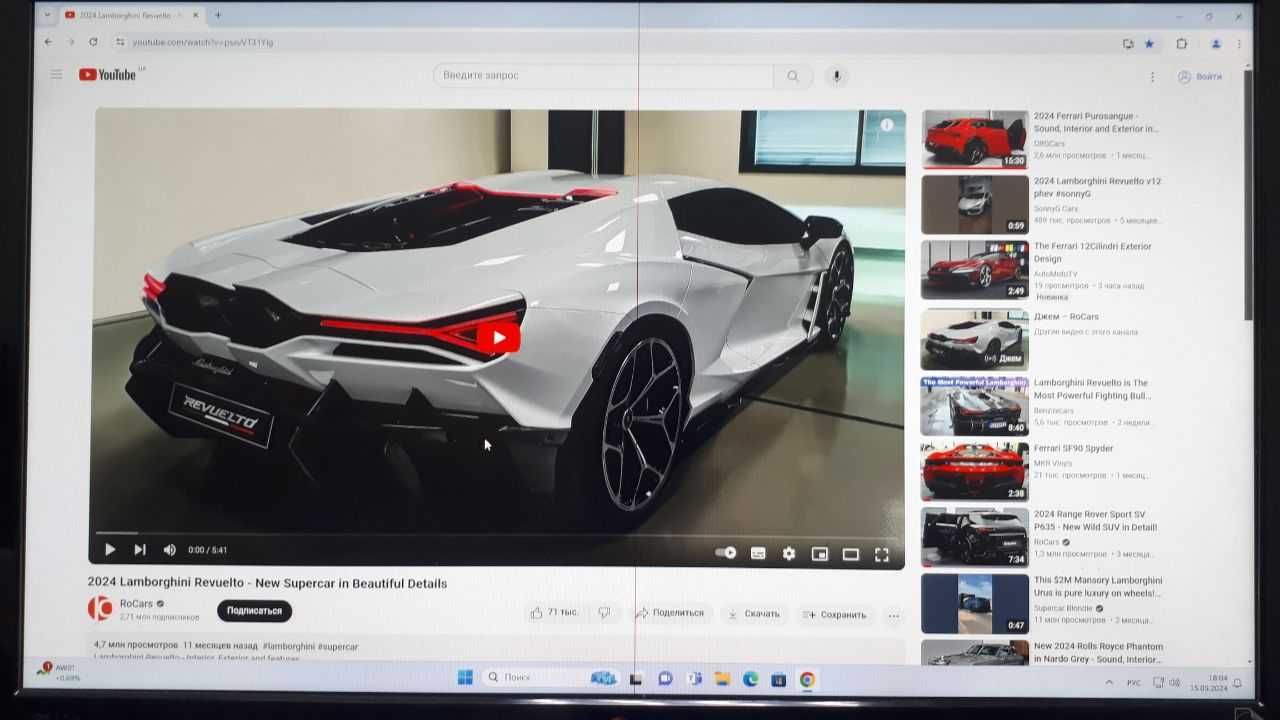1280x720 pixels.
Task: Click the address bar URL
Action: click(203, 43)
